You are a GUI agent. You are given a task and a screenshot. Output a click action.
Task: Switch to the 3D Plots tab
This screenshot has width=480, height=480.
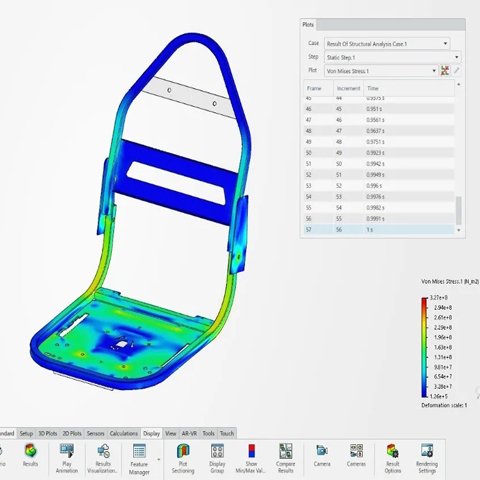tap(48, 433)
